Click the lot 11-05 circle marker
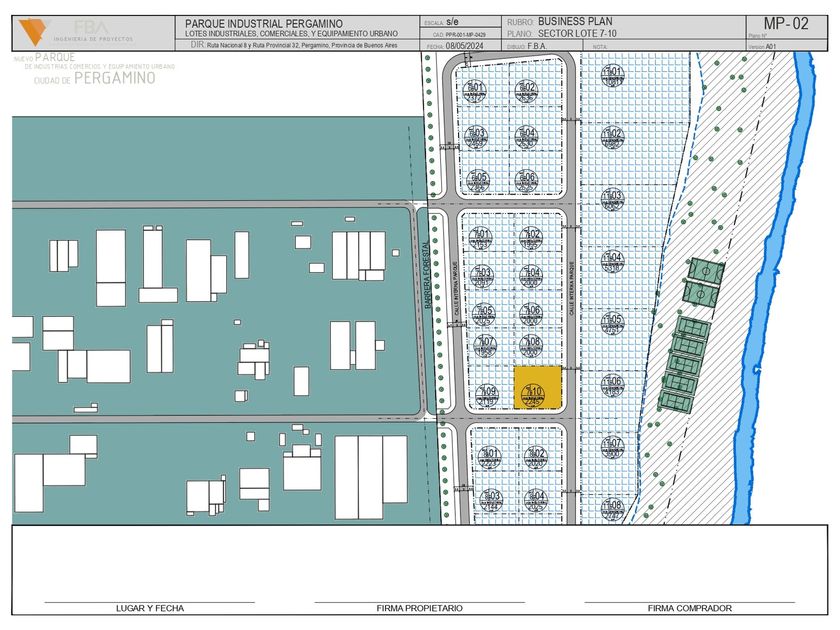The image size is (840, 630). tap(612, 323)
